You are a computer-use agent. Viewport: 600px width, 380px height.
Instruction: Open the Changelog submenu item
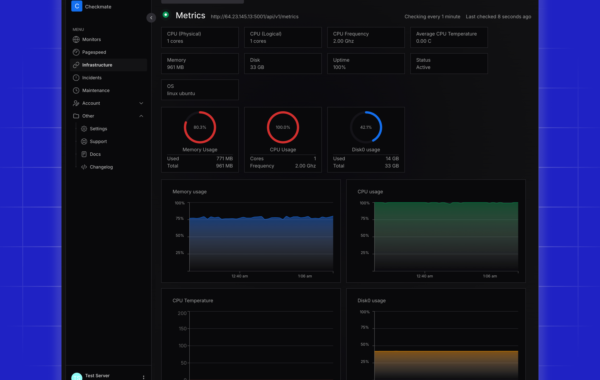pos(112,167)
